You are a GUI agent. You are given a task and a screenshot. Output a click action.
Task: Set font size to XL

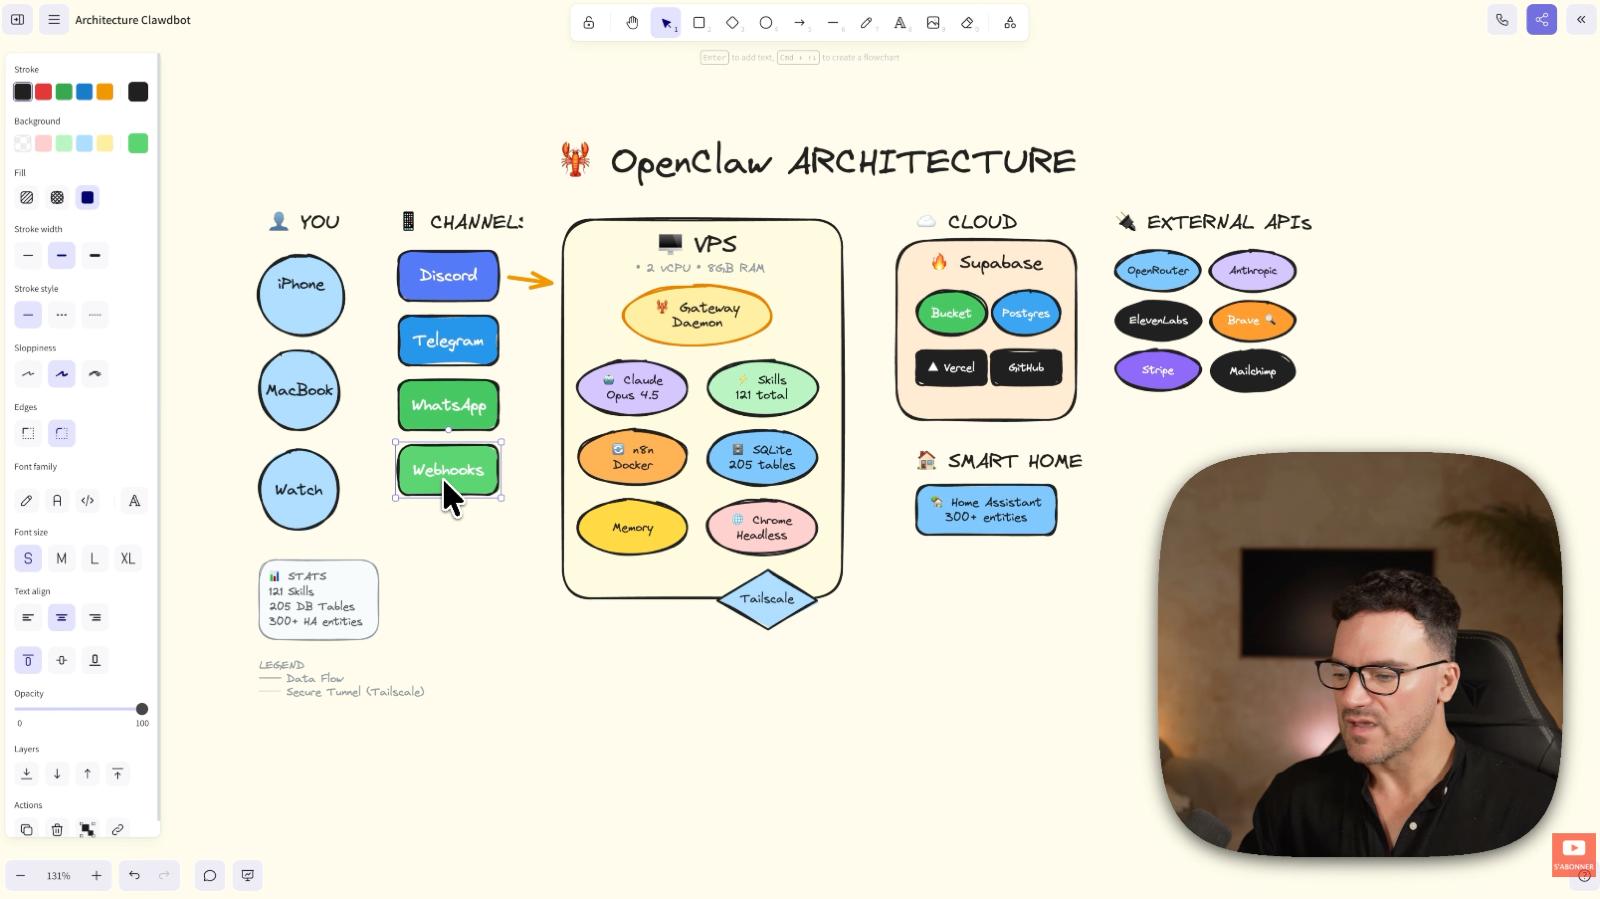click(128, 559)
